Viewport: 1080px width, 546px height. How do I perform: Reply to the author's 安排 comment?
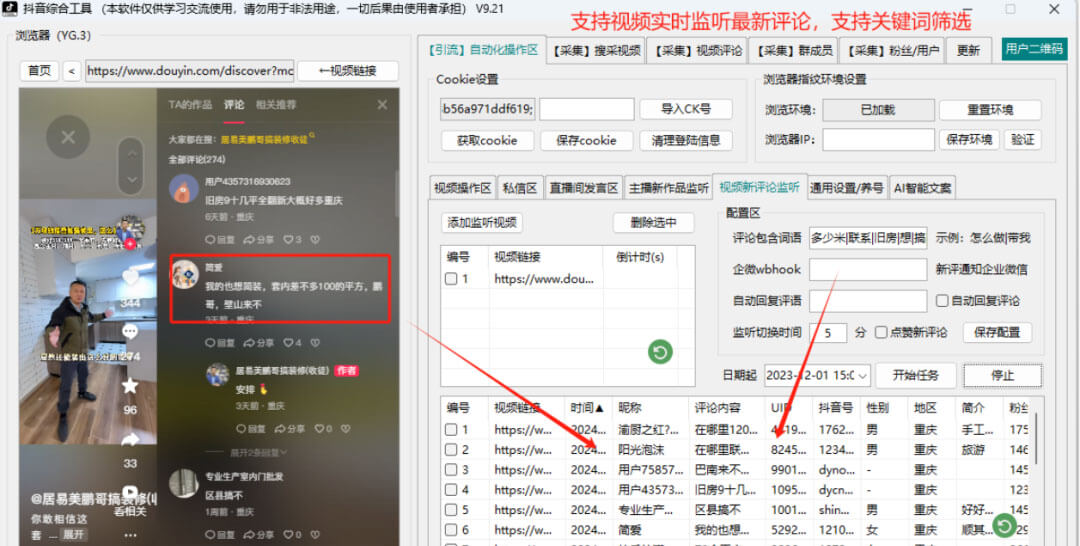point(251,429)
